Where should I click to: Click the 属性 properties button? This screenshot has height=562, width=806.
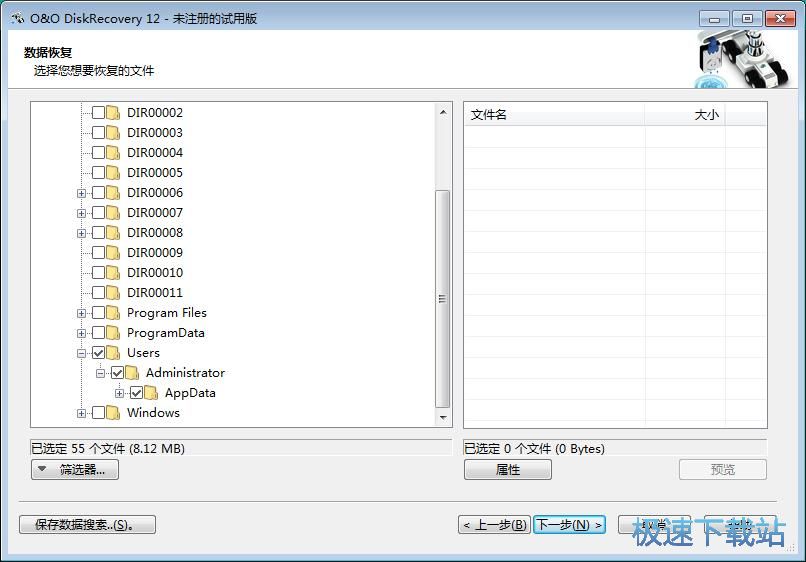coord(508,469)
